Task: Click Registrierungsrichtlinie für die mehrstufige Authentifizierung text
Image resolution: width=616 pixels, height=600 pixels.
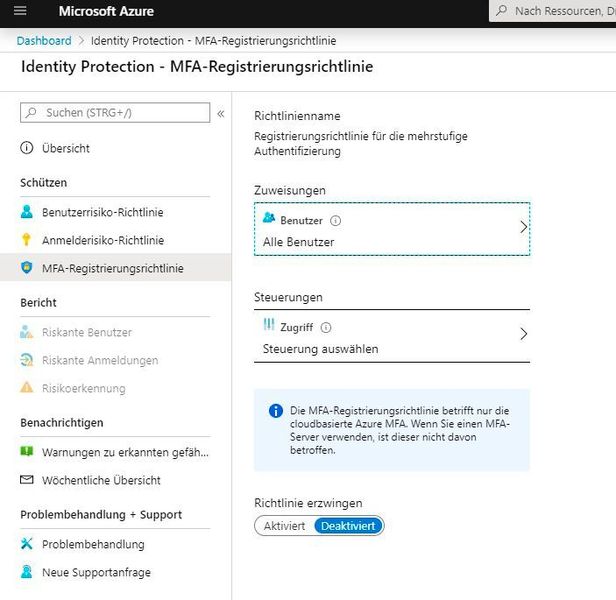Action: point(361,144)
